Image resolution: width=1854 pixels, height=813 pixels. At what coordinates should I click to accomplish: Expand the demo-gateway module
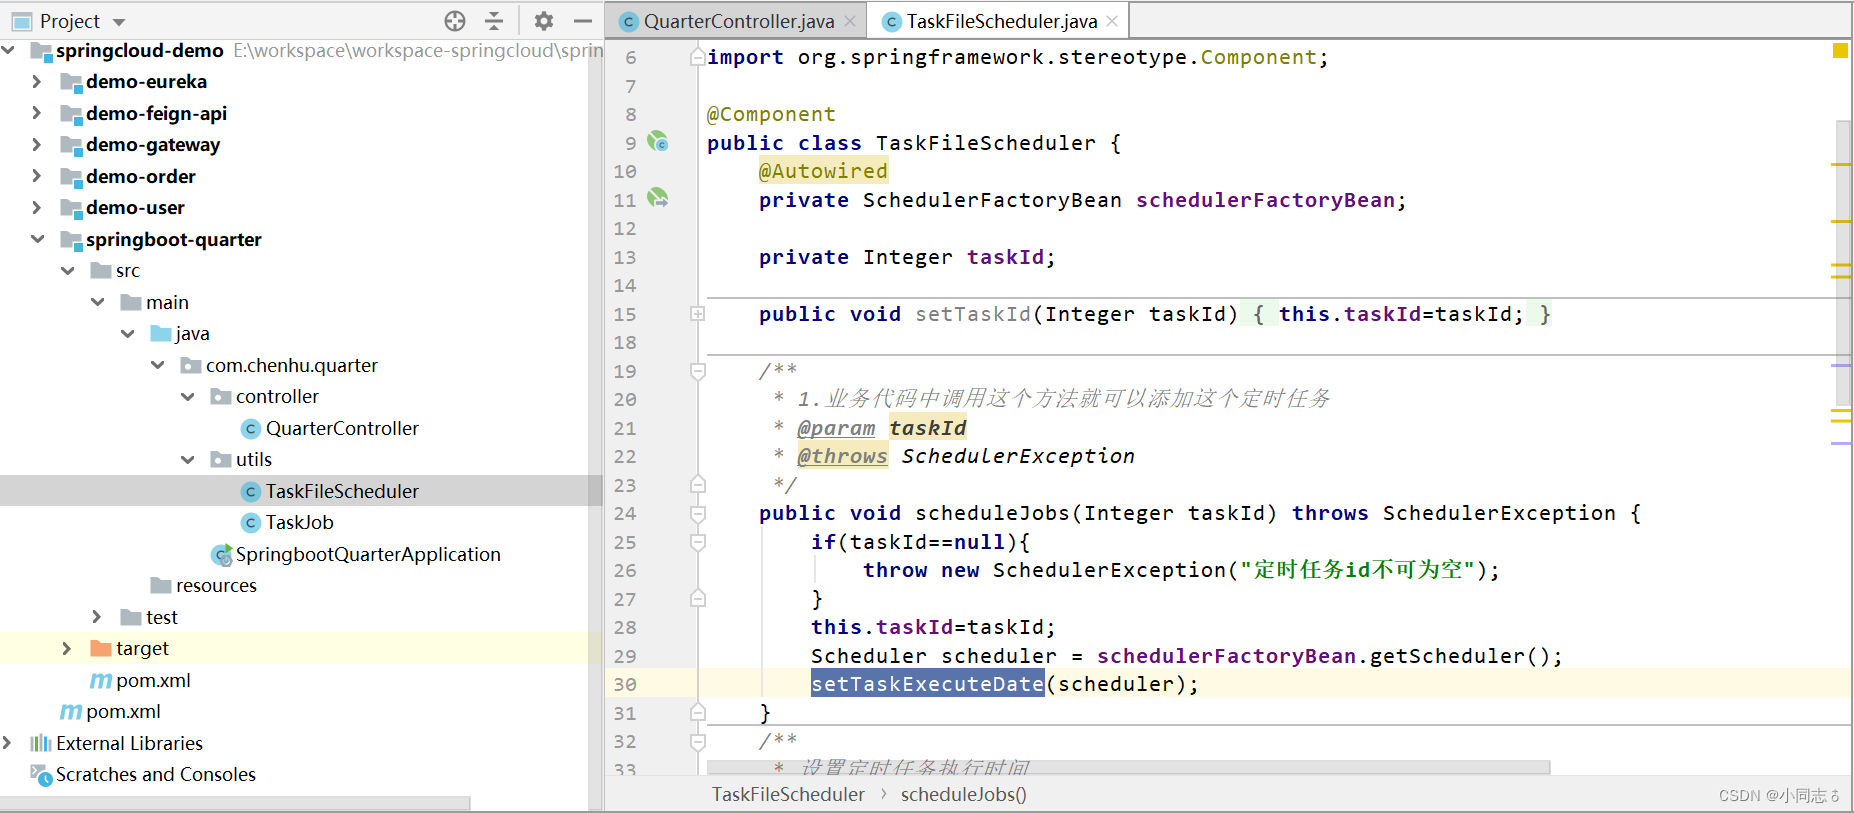(37, 145)
